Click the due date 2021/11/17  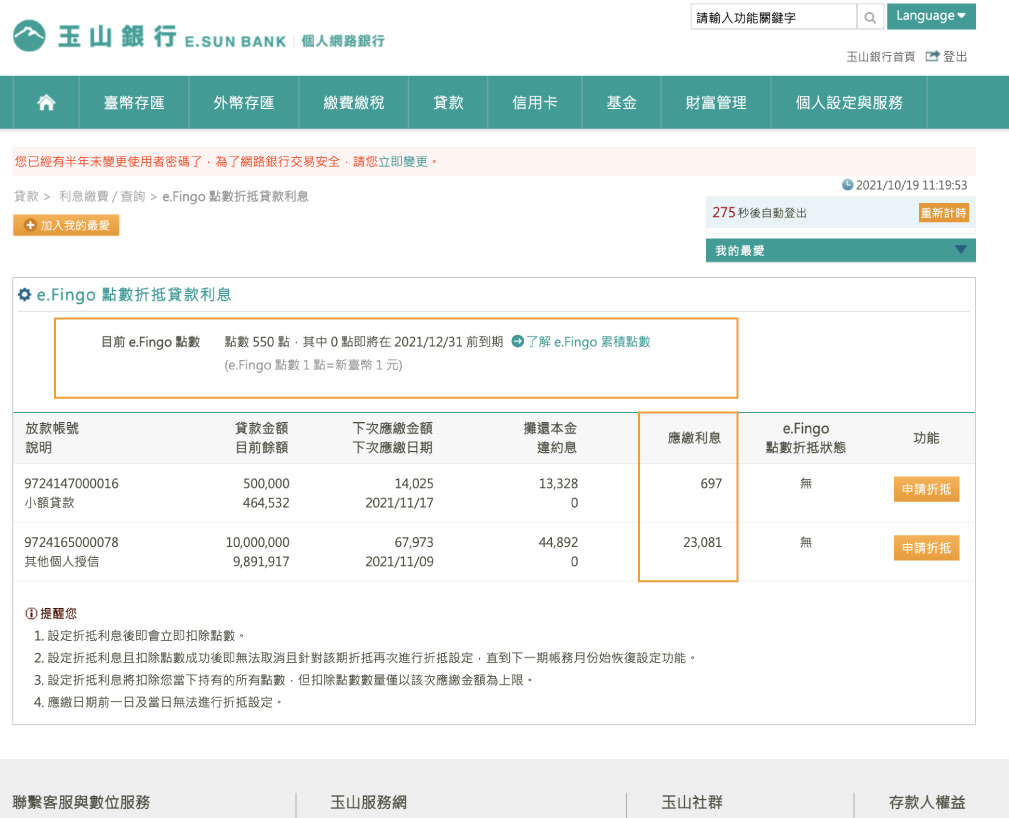(400, 503)
